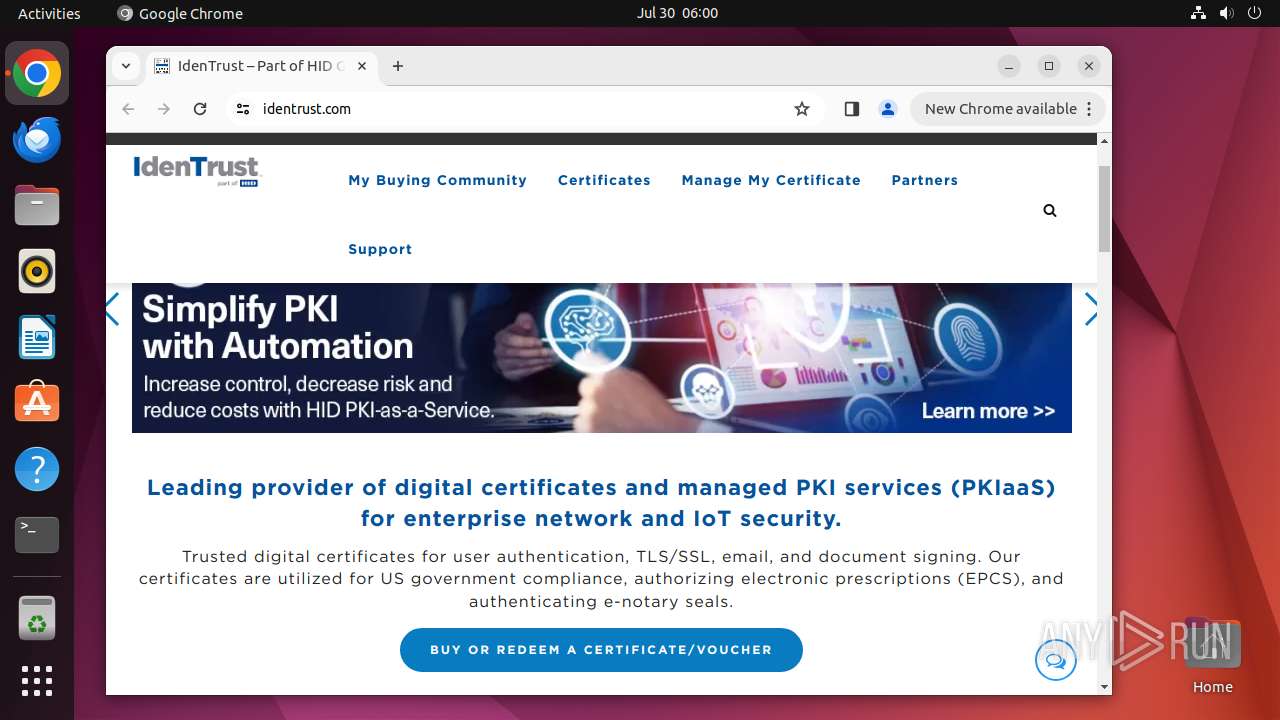Open the Chrome profile avatar
1280x720 pixels.
(888, 109)
